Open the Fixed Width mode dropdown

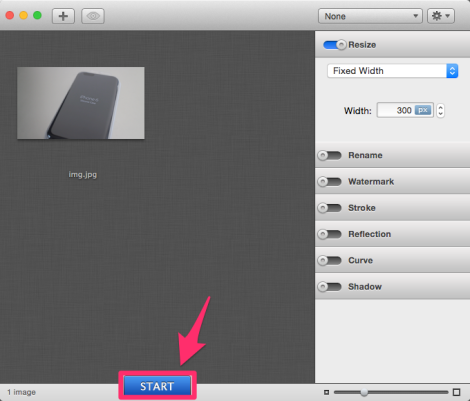tap(393, 71)
